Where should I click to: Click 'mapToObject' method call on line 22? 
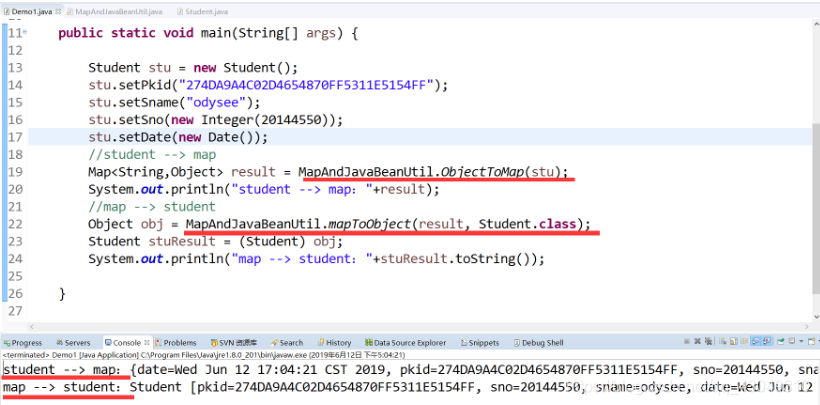pos(370,224)
